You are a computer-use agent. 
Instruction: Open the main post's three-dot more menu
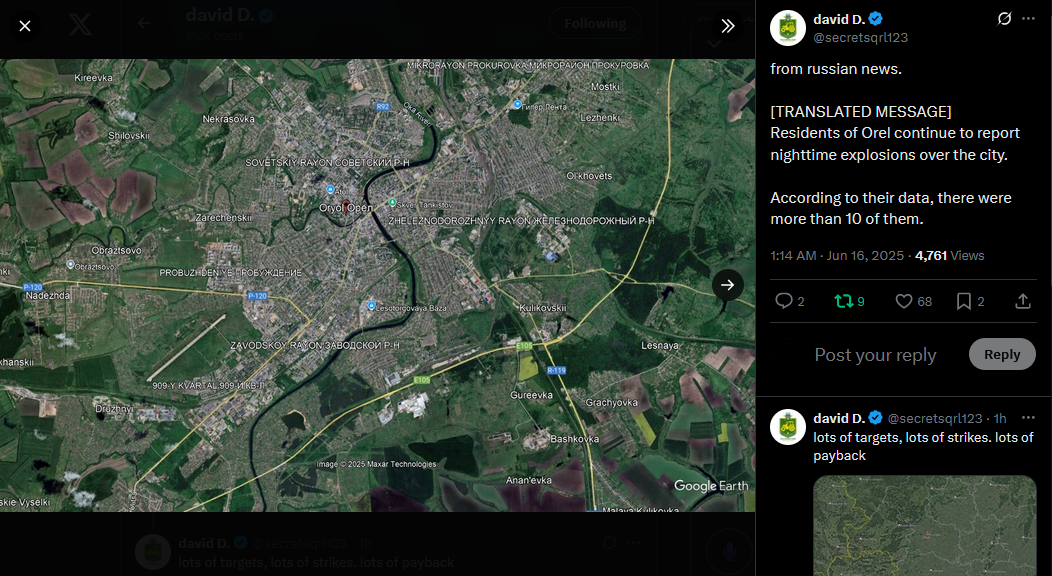point(1029,19)
